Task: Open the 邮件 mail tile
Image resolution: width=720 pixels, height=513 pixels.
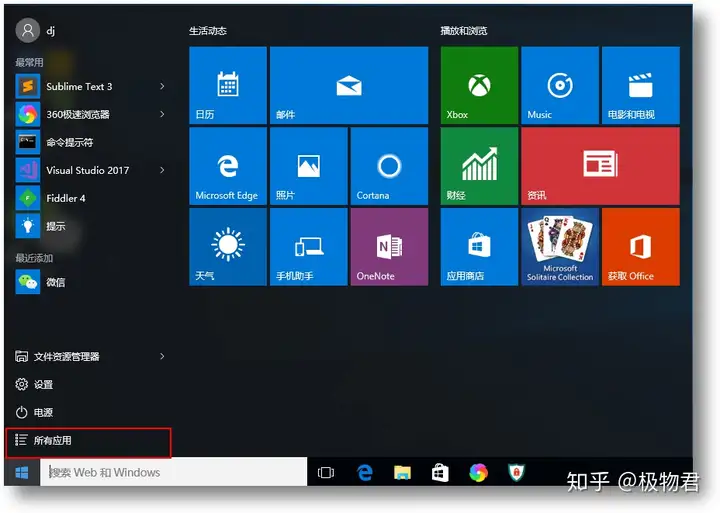Action: [349, 85]
